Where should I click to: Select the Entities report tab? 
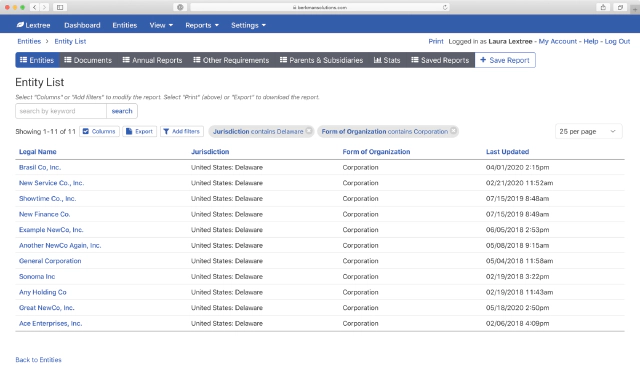(37, 60)
